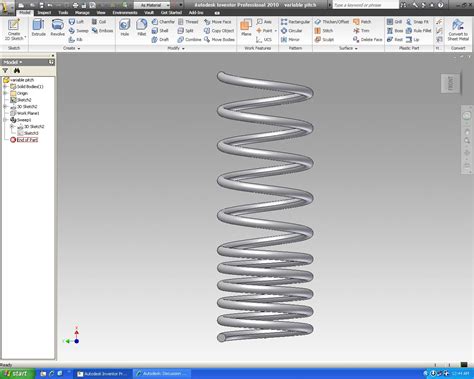Switch to the View ribbon tab
474x379 pixels.
(x=101, y=13)
